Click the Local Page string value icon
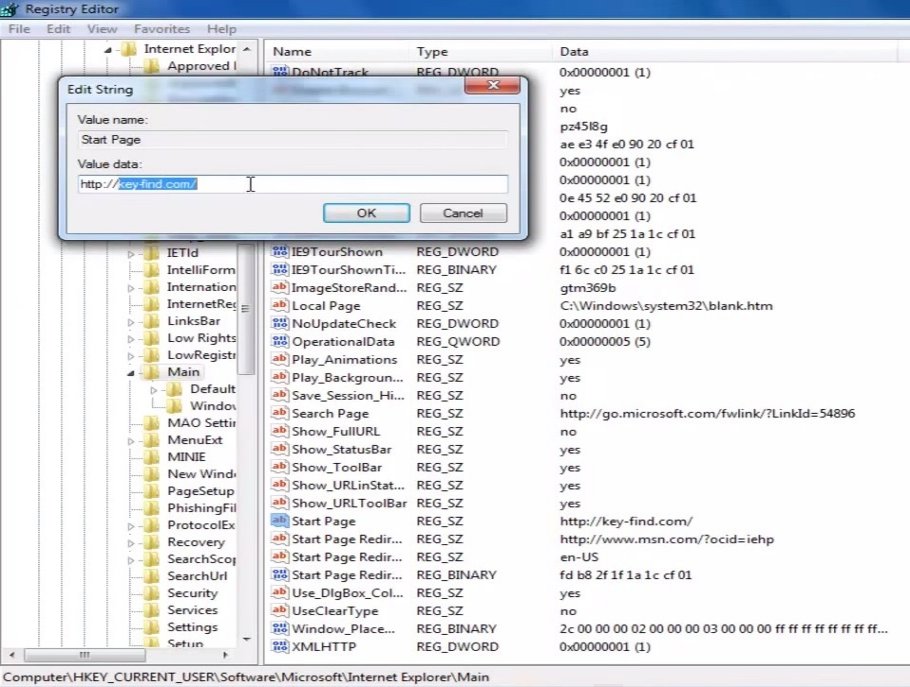This screenshot has height=687, width=910. 280,305
